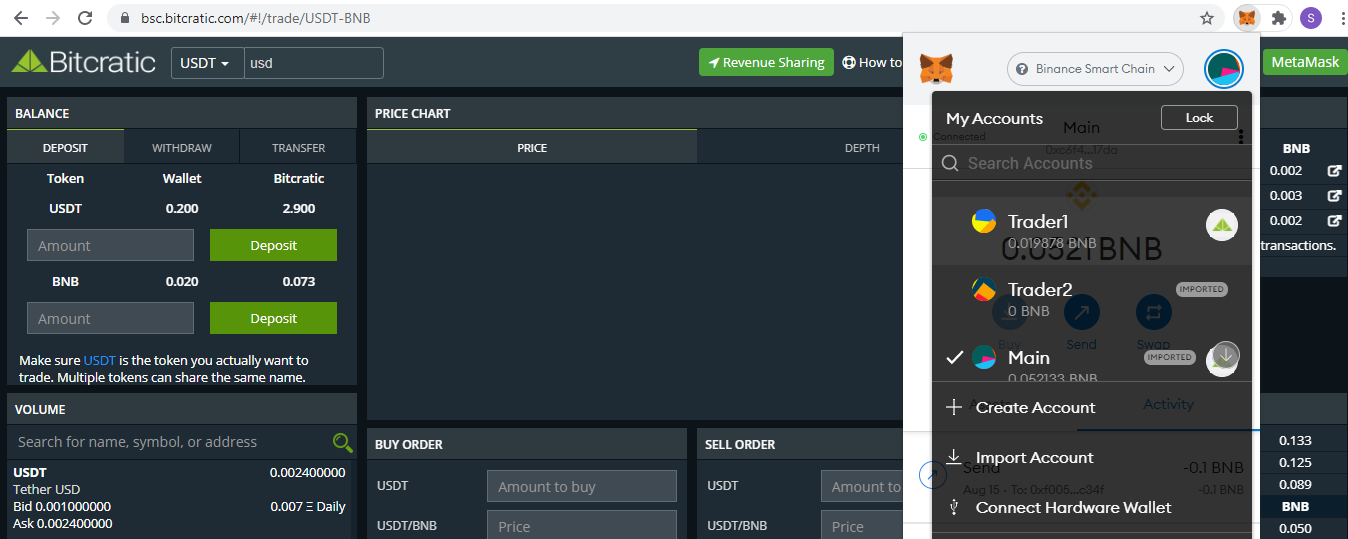Show the Price chart tab
1348x539 pixels.
coord(532,148)
